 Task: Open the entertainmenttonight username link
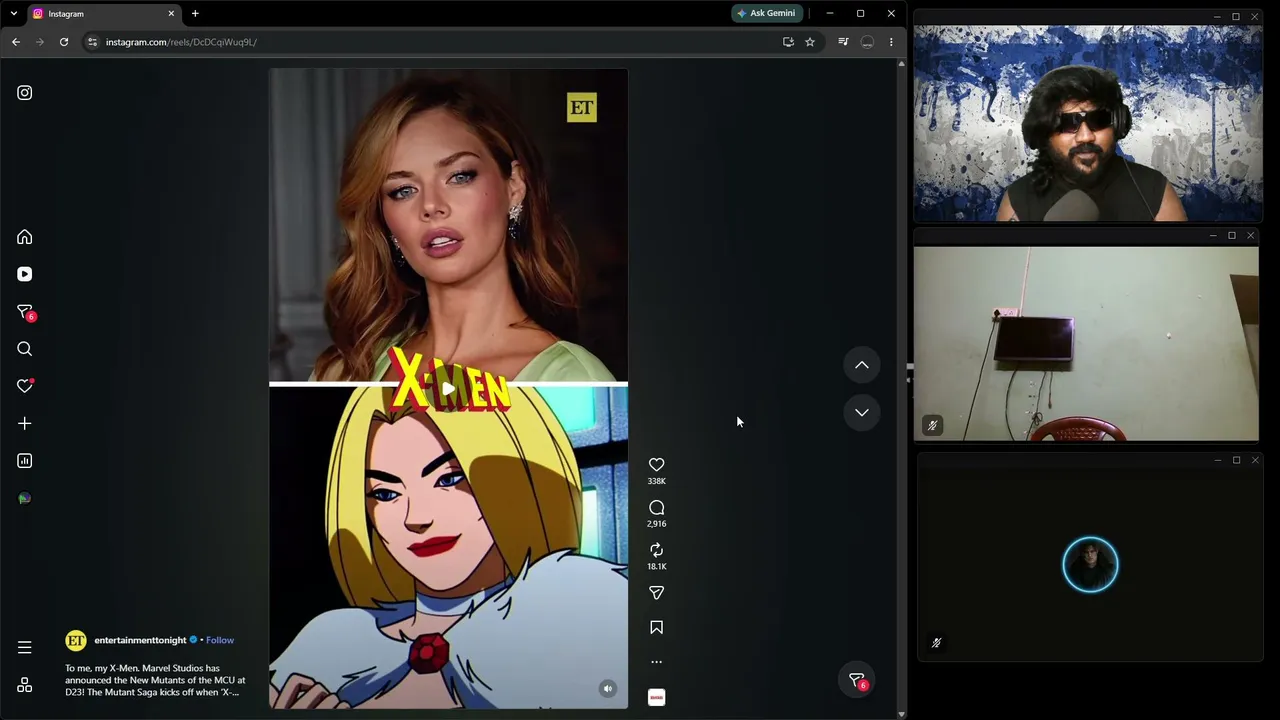(x=140, y=640)
